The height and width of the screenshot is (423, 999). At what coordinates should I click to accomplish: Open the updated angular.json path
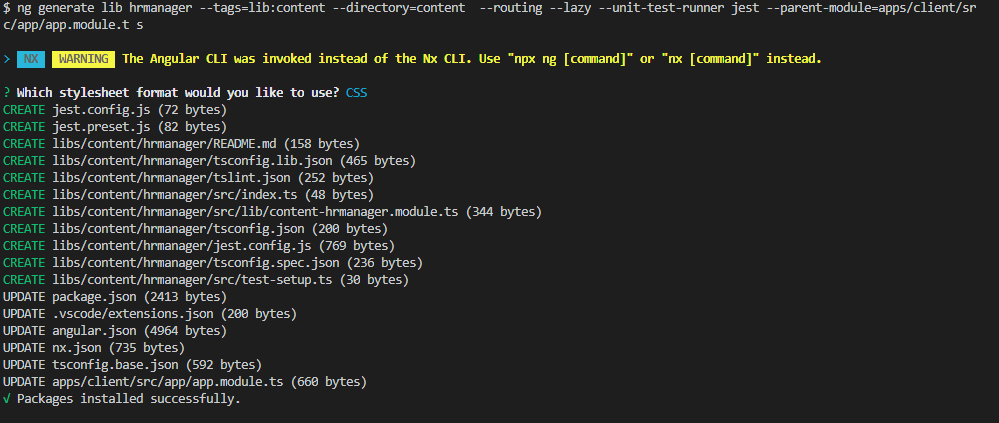[x=95, y=331]
